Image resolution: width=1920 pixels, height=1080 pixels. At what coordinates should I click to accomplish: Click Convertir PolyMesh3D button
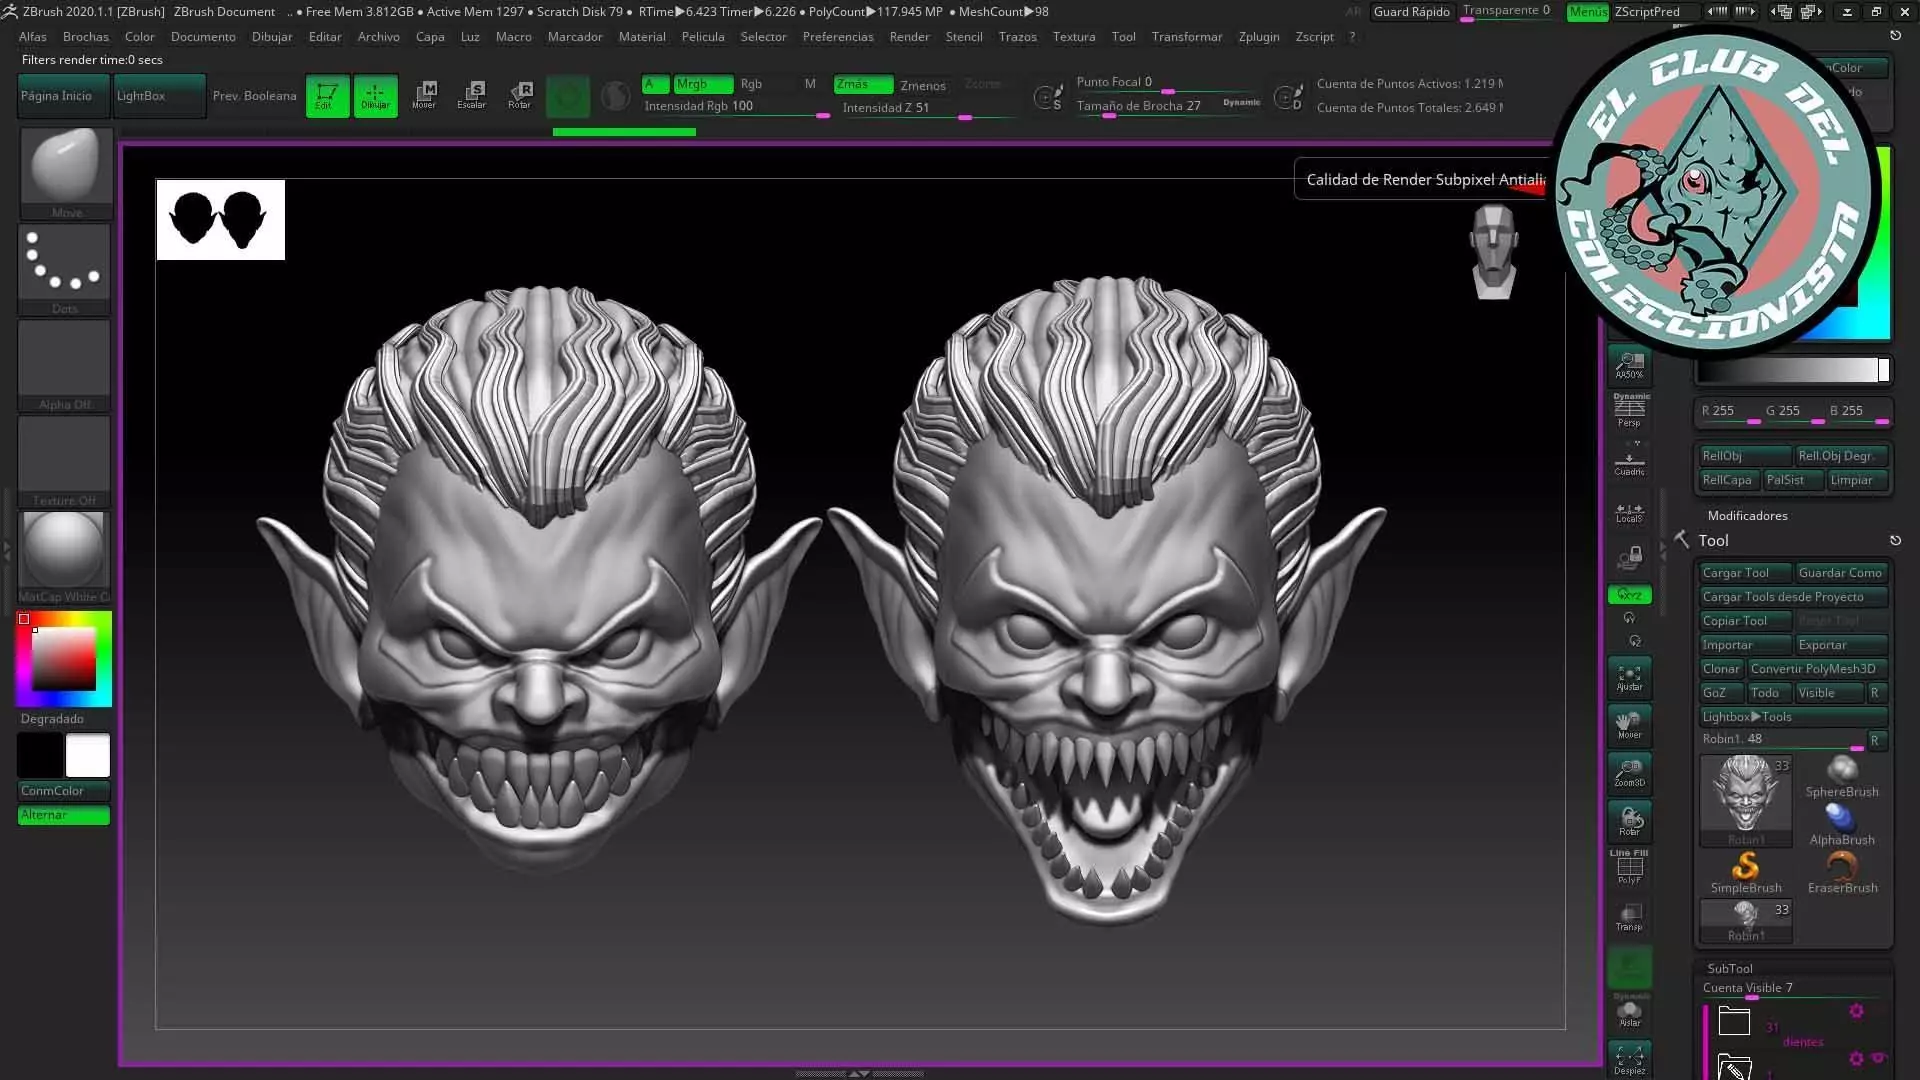[x=1817, y=669]
